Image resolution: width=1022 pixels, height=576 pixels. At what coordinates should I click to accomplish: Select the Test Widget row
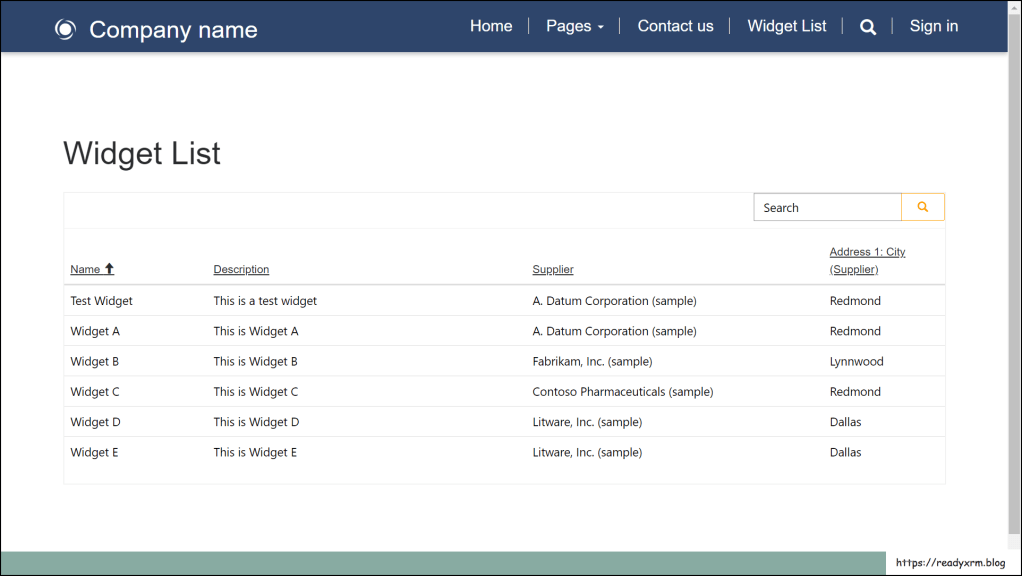pos(101,301)
